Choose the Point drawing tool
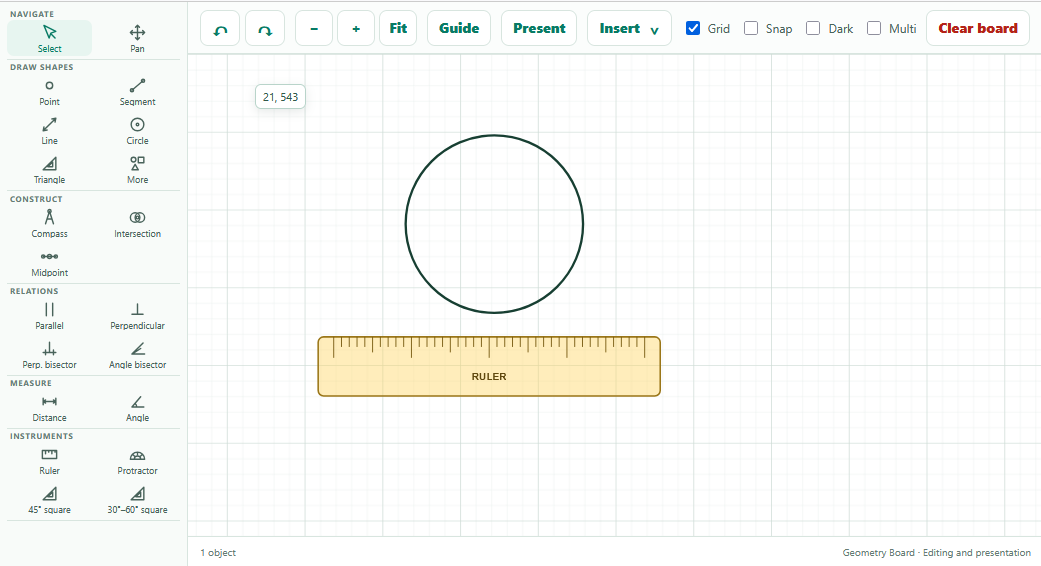Image resolution: width=1041 pixels, height=566 pixels. [50, 92]
